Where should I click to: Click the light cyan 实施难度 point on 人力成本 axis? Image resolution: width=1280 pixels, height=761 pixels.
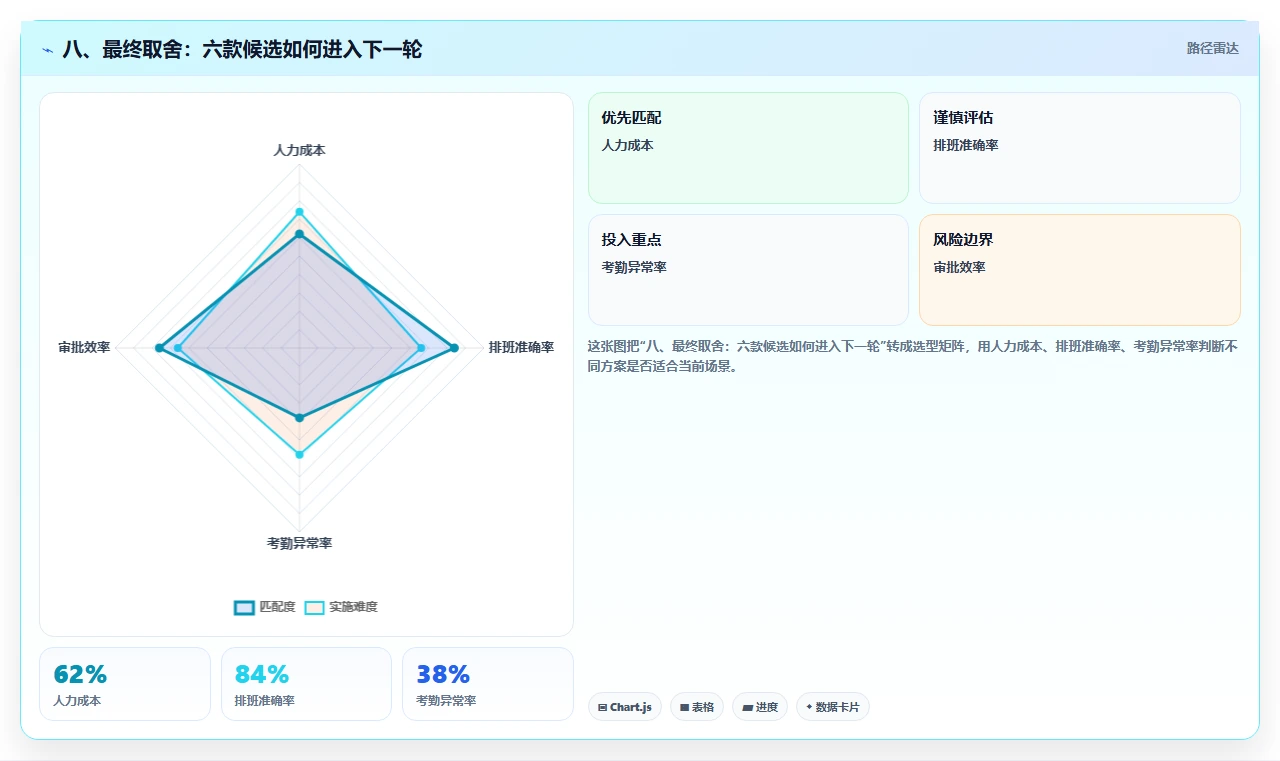pos(299,212)
